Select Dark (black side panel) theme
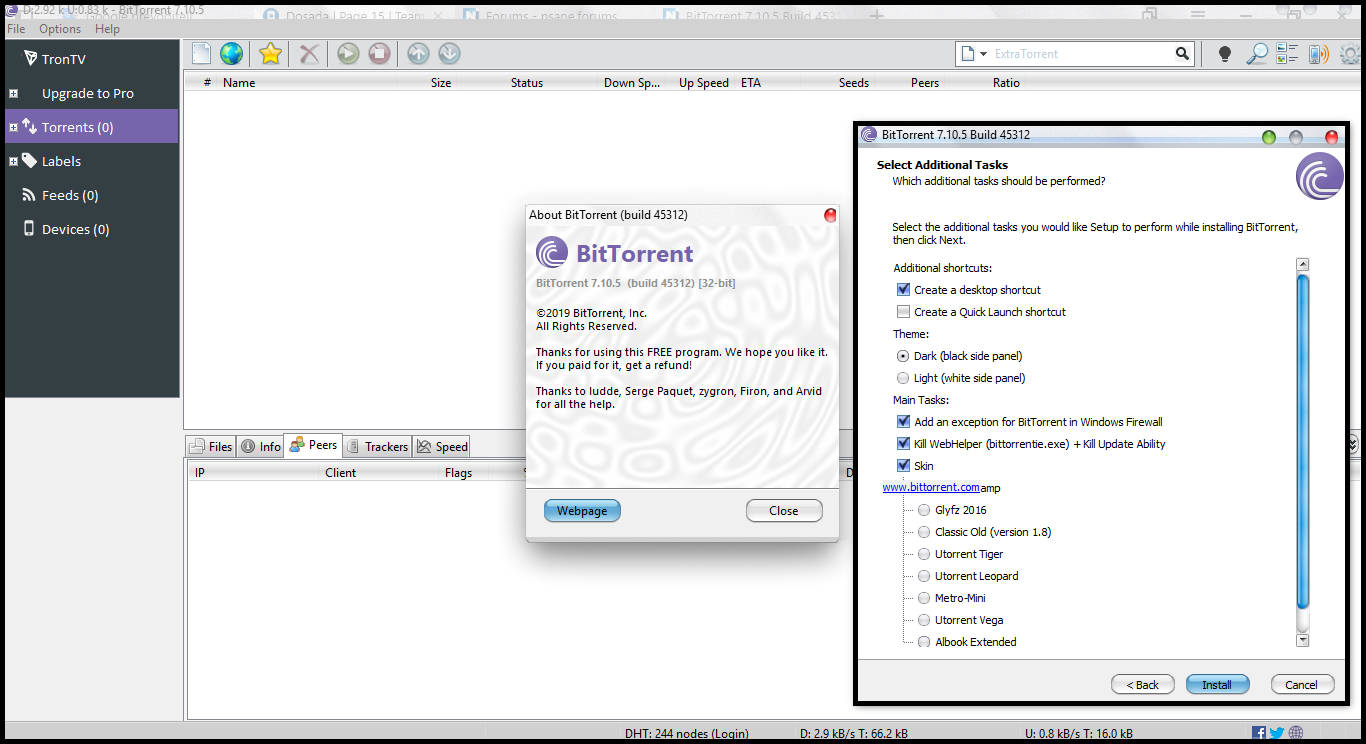The height and width of the screenshot is (744, 1366). pyautogui.click(x=903, y=355)
